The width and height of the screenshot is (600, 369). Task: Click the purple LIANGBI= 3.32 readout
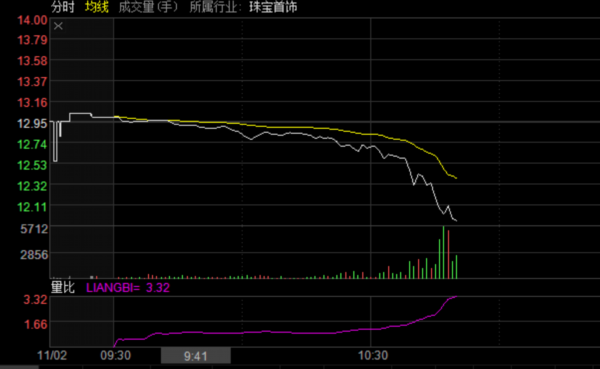pos(128,287)
